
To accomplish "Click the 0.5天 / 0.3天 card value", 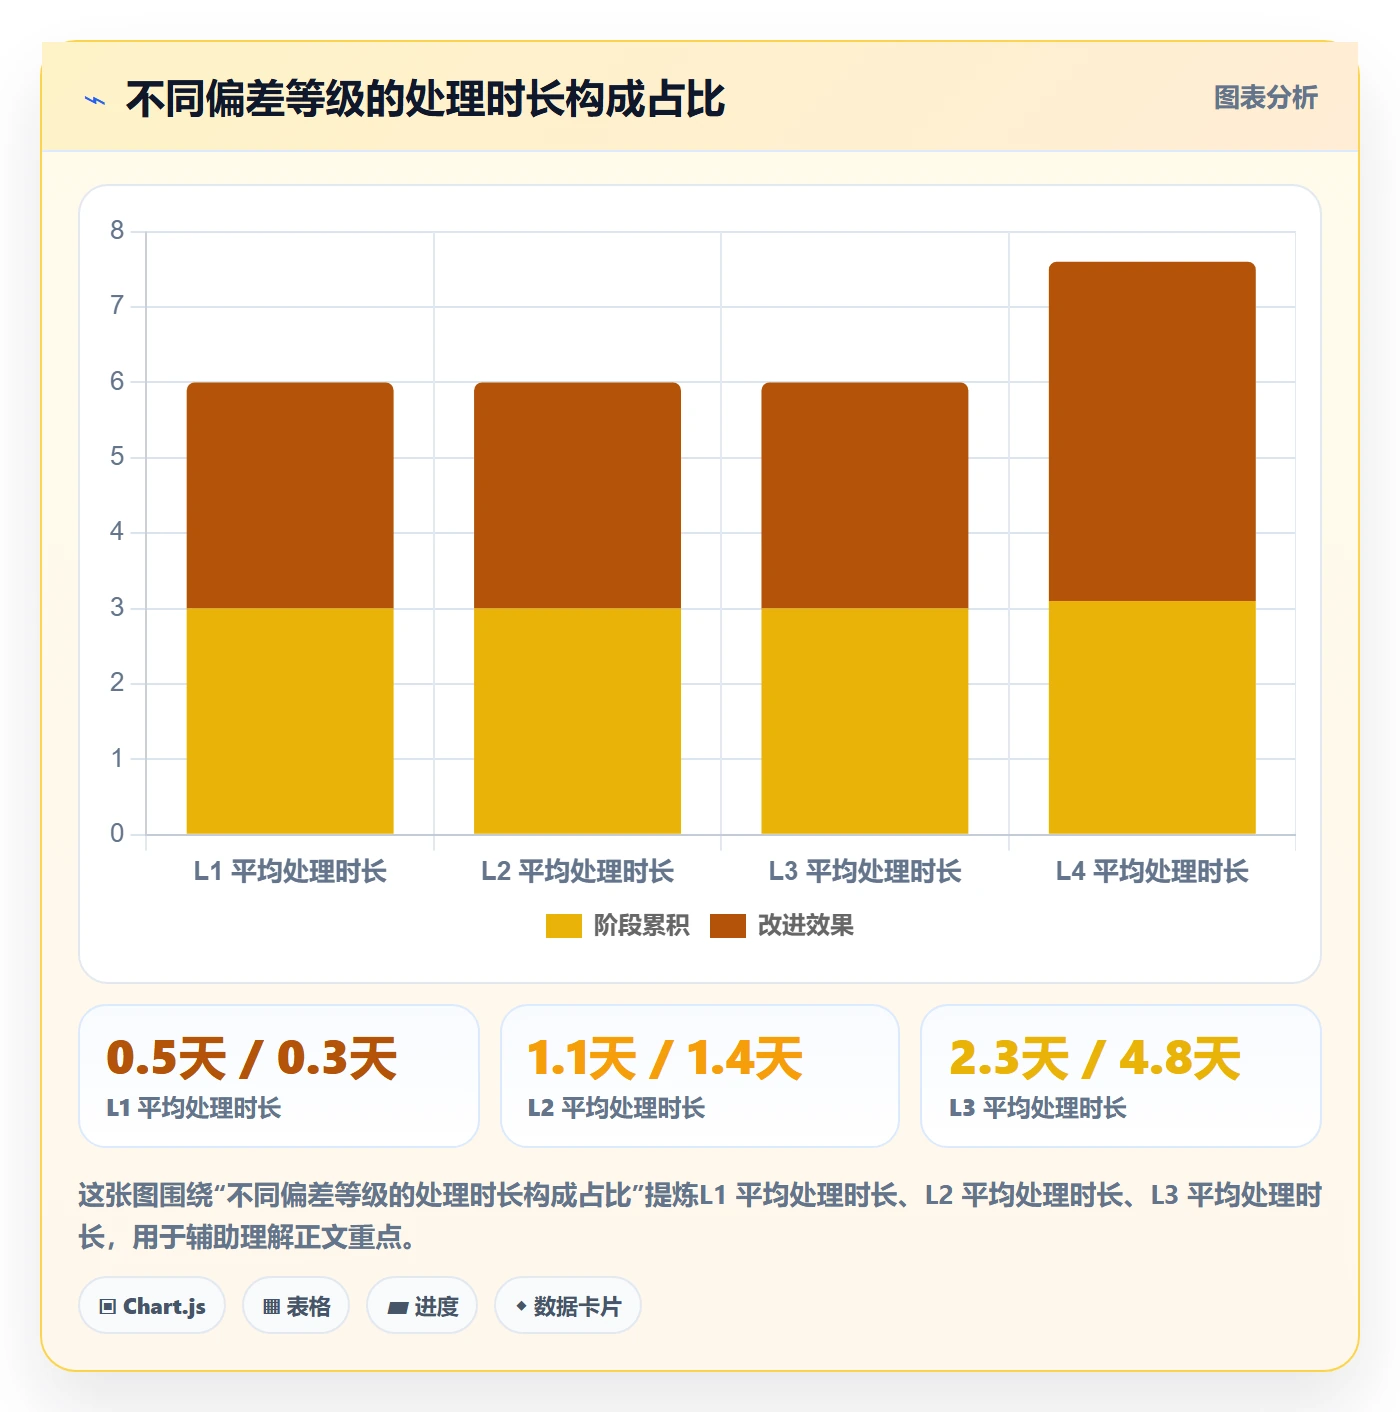I will [x=252, y=1058].
